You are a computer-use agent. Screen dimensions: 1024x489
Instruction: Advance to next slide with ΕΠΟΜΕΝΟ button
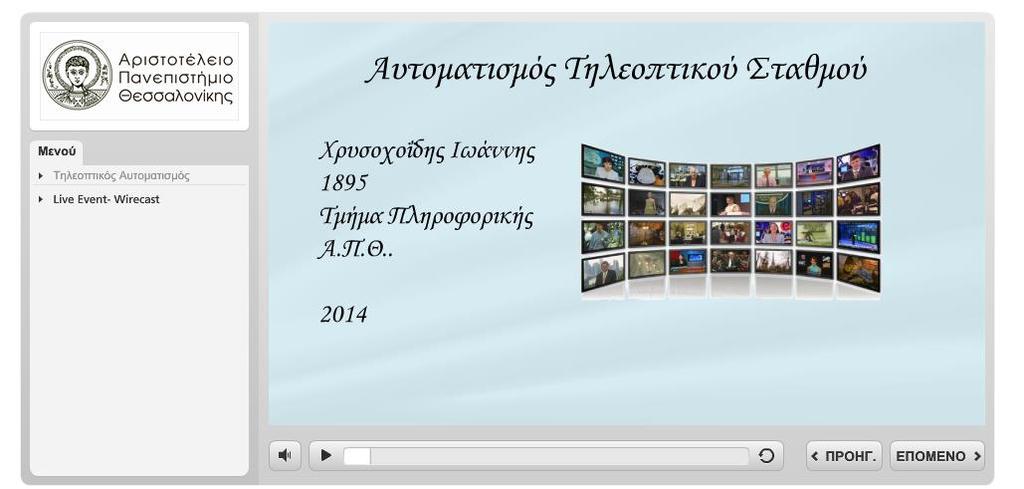[937, 456]
